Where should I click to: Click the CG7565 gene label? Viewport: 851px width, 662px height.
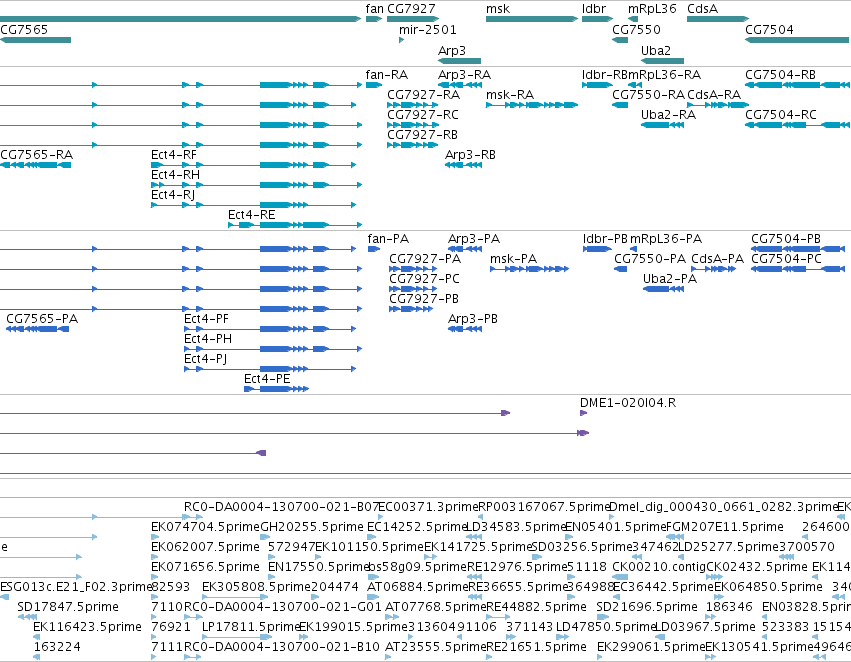(24, 30)
